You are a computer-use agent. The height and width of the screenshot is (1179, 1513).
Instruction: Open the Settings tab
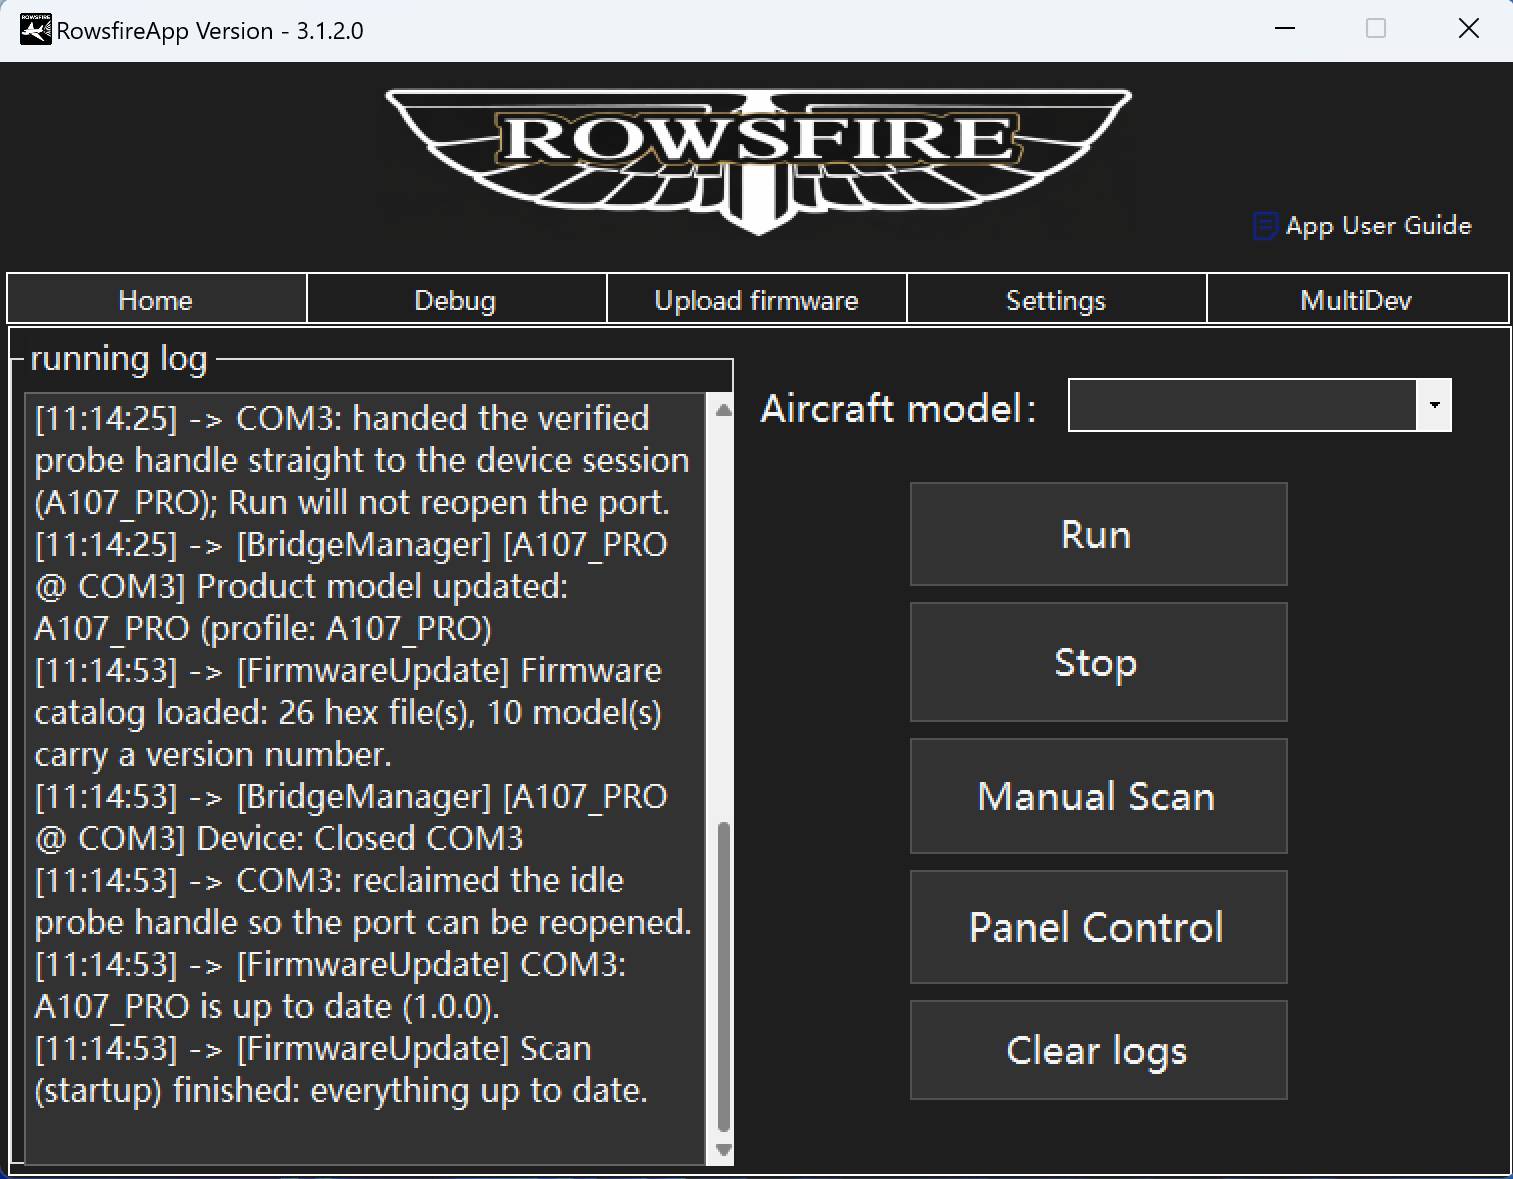(1056, 300)
